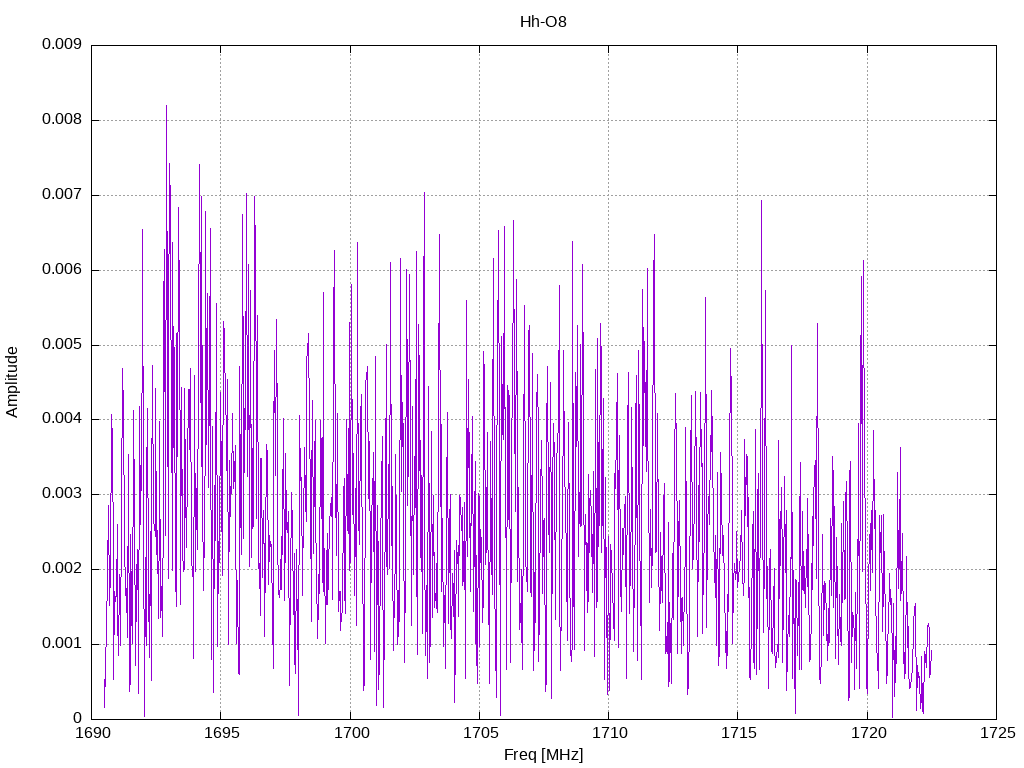The width and height of the screenshot is (1024, 768).
Task: Click x-axis tick value 1710
Action: coord(609,733)
